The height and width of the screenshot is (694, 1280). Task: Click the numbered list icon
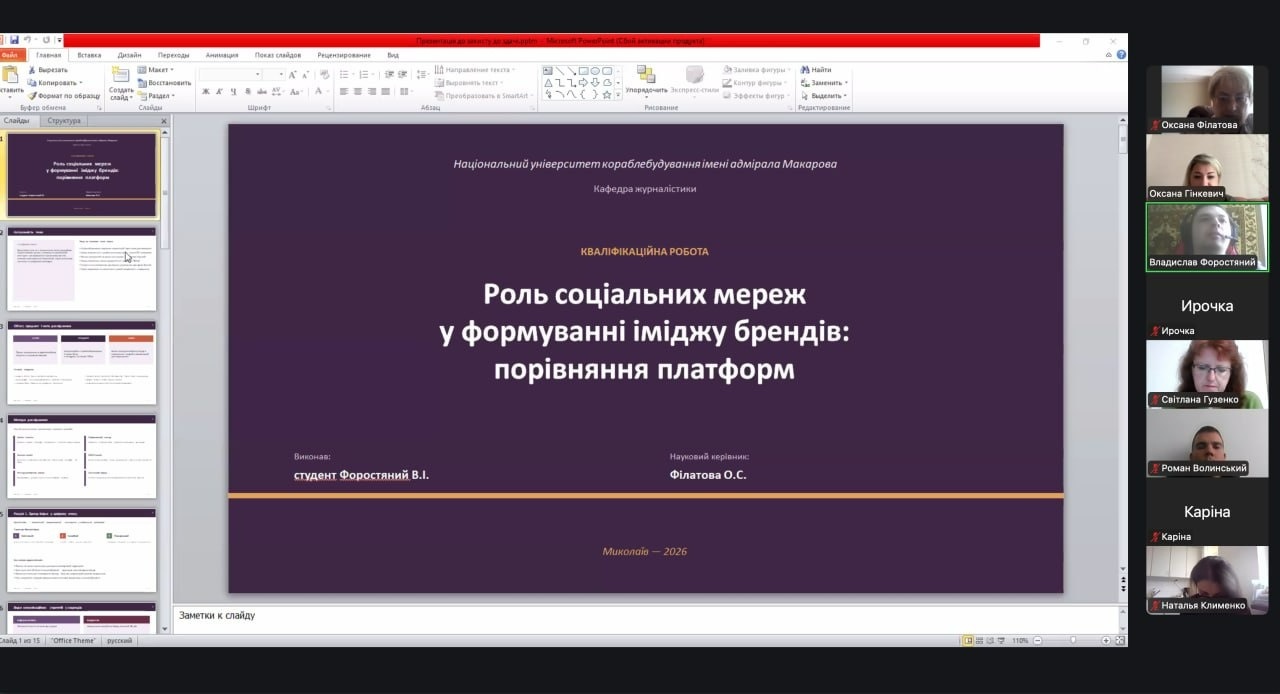[364, 75]
